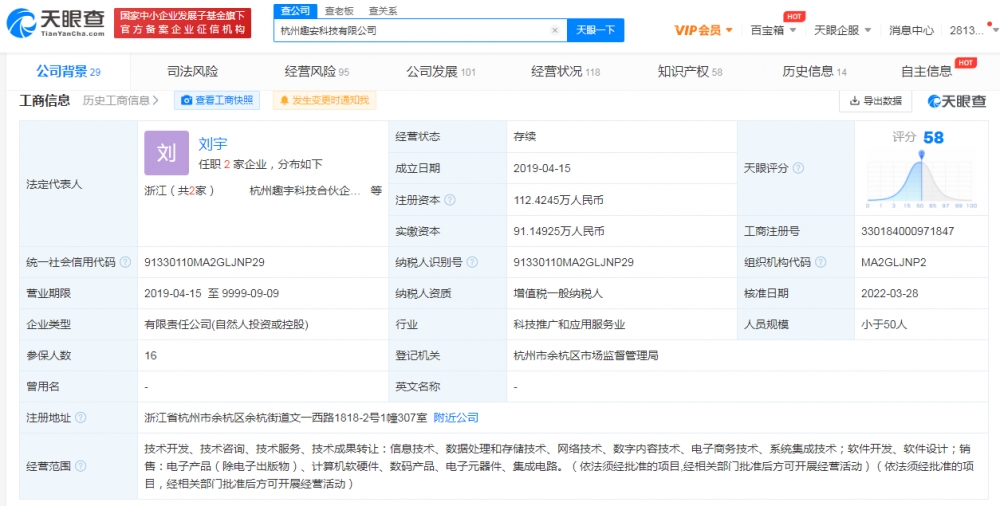Click the 天眼查 watermark logo beside export button

[956, 101]
